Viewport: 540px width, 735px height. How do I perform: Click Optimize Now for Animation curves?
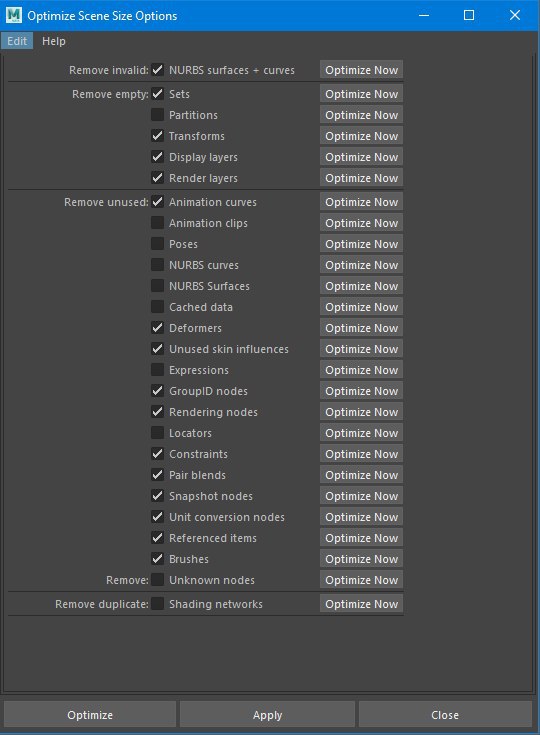point(361,202)
